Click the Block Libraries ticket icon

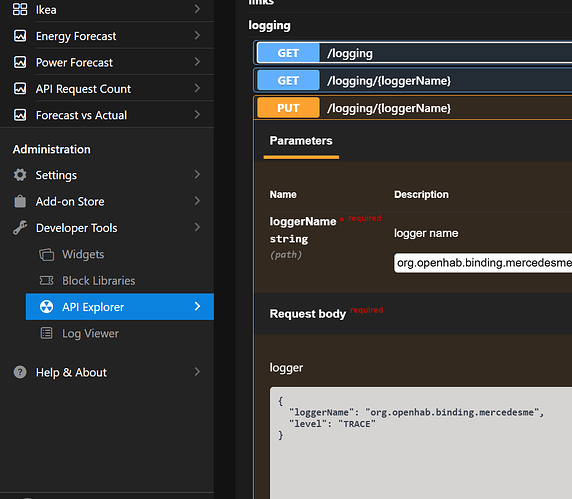pyautogui.click(x=46, y=281)
